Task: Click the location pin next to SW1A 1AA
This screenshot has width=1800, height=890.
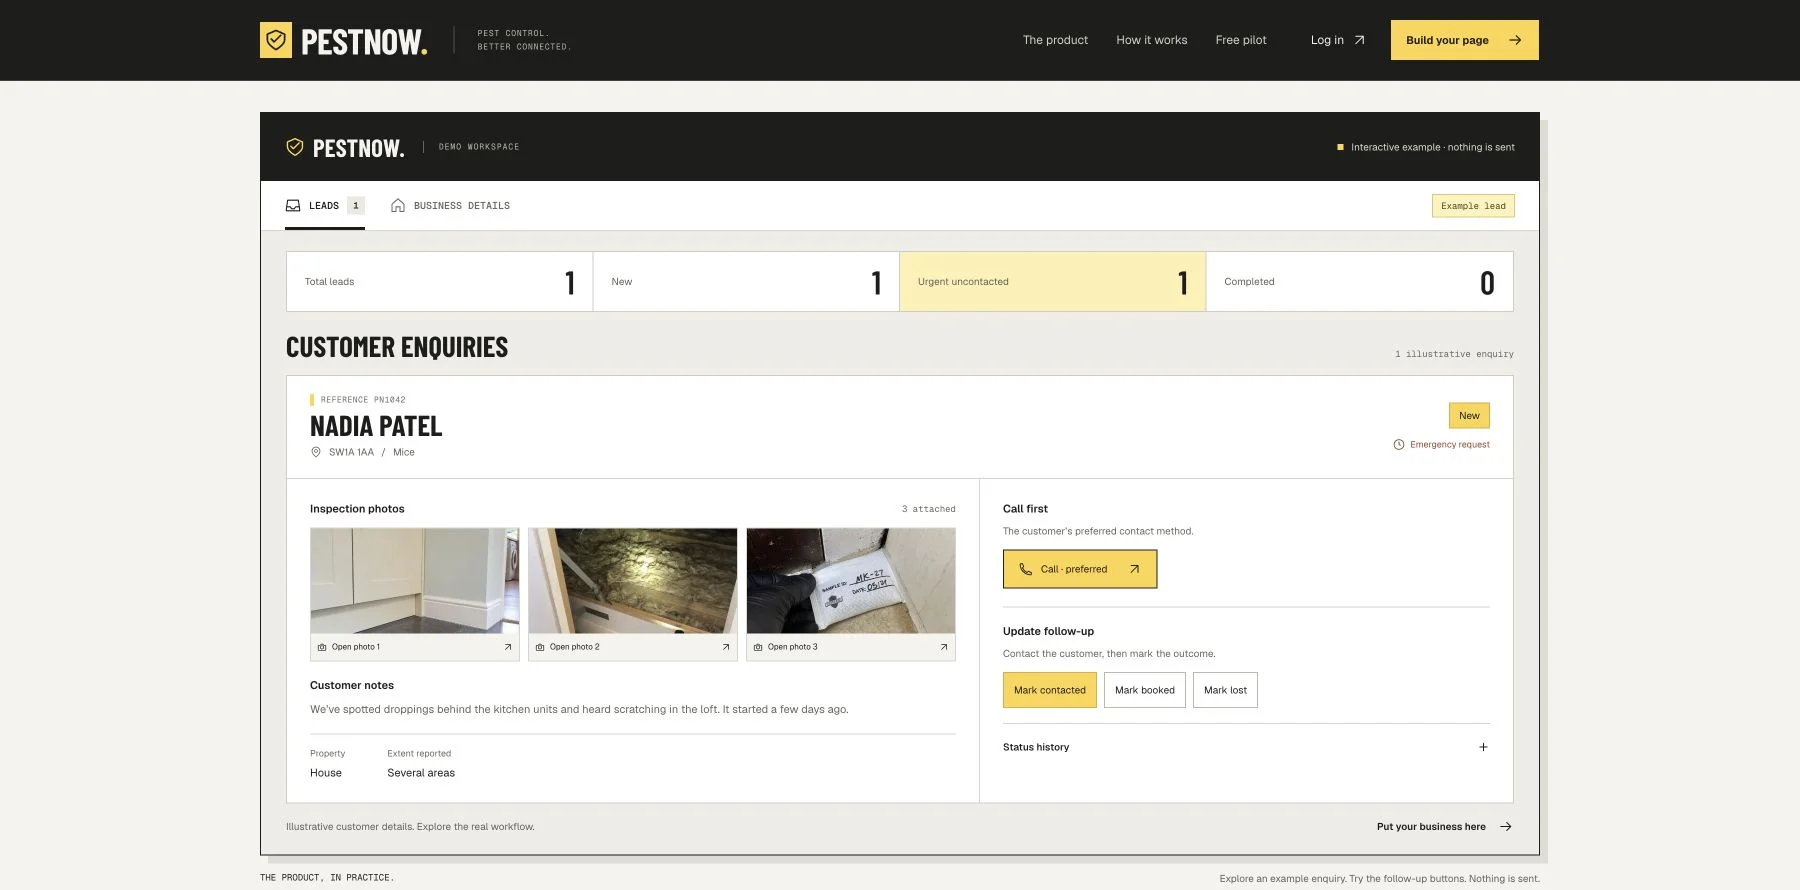Action: [316, 452]
